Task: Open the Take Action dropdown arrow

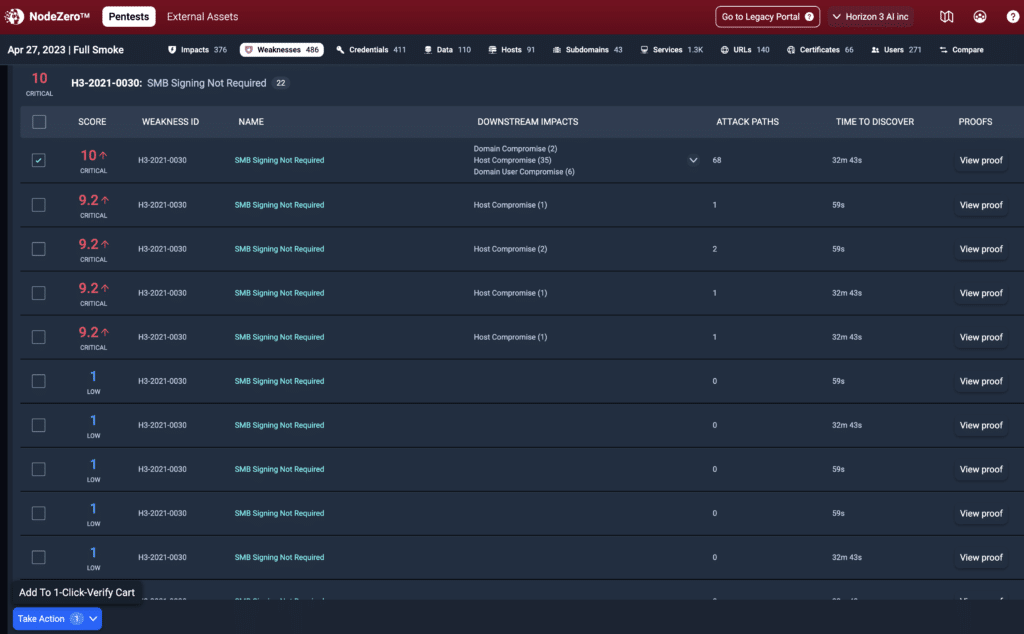Action: click(x=93, y=619)
